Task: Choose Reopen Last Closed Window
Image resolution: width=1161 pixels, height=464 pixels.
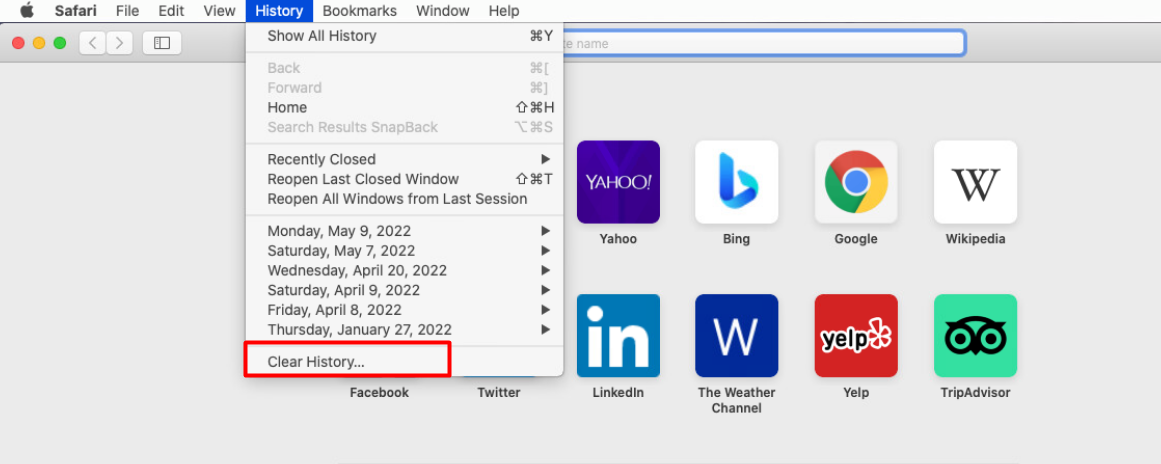Action: [404, 179]
